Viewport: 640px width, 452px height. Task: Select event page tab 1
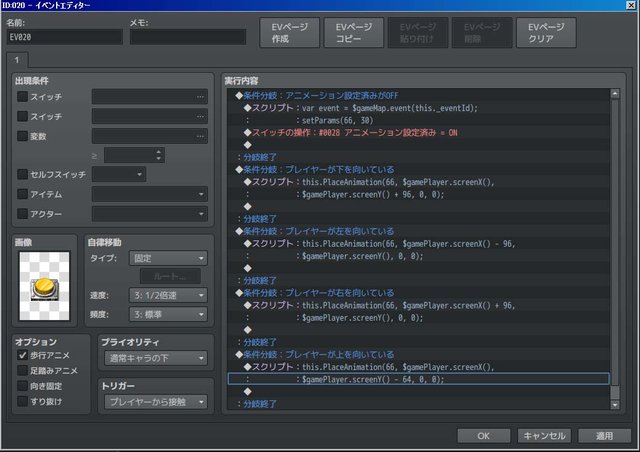[x=17, y=60]
